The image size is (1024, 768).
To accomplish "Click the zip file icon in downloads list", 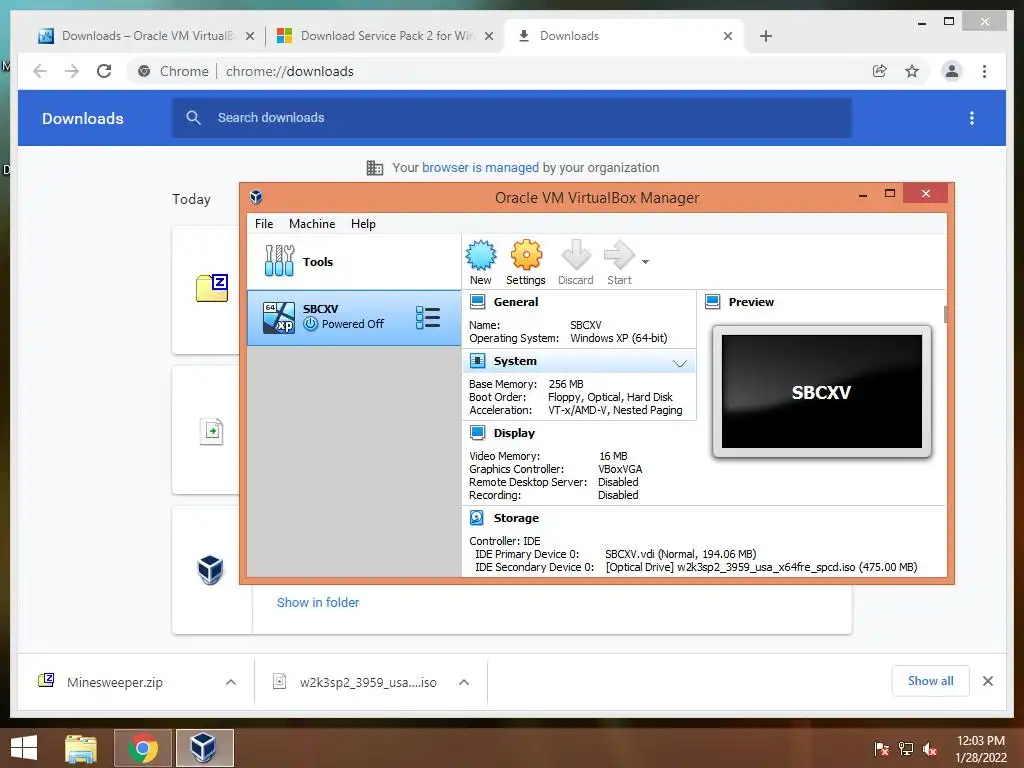I will point(212,288).
